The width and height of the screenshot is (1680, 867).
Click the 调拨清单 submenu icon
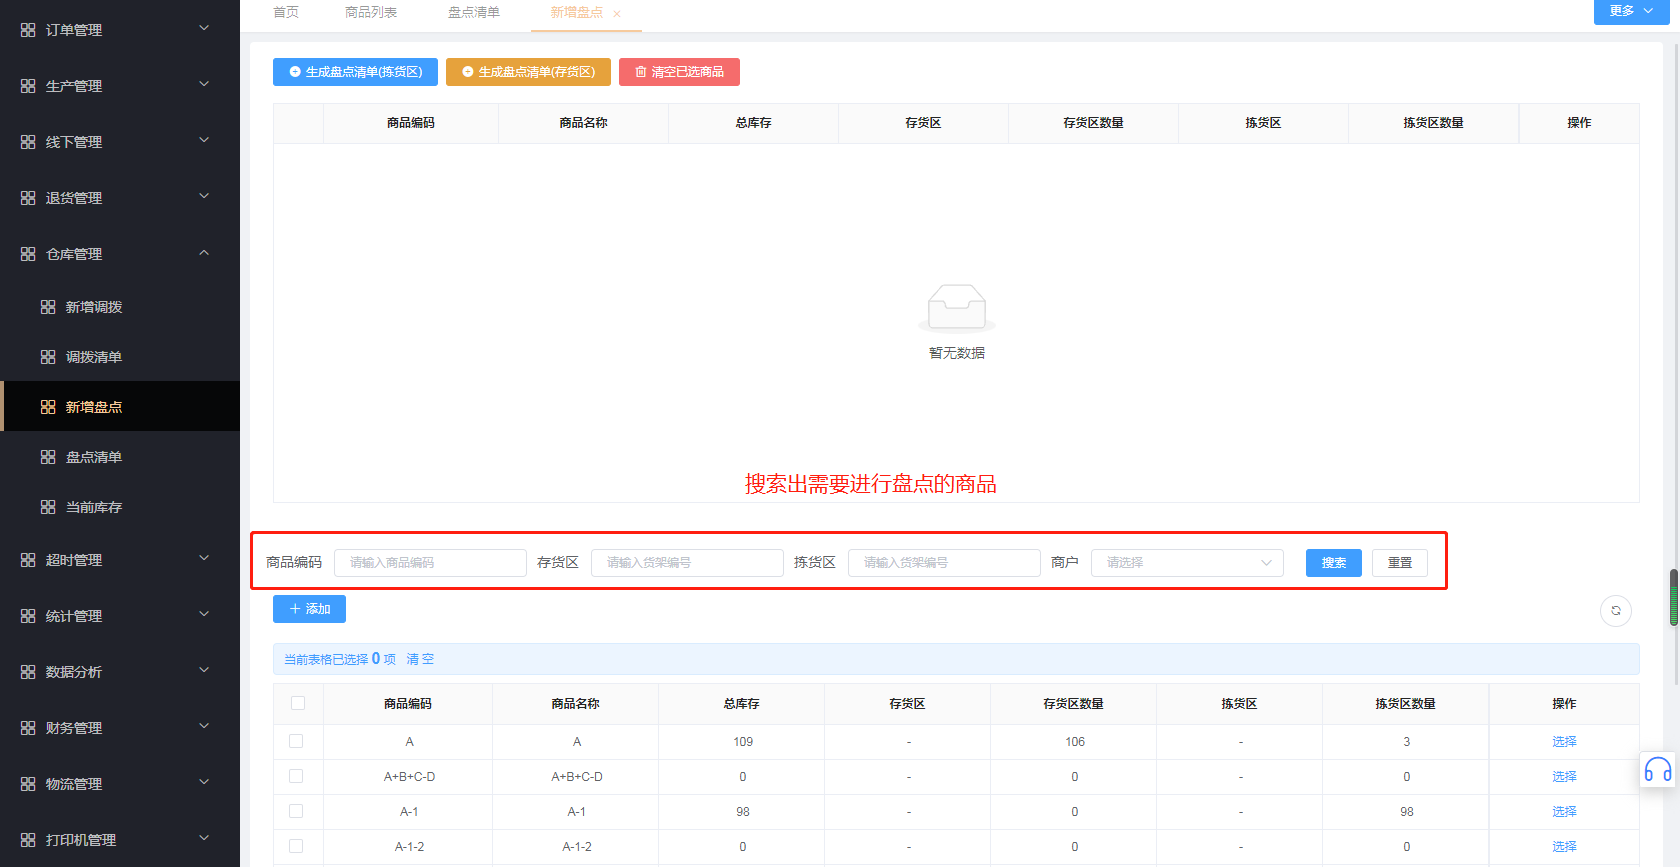click(48, 357)
